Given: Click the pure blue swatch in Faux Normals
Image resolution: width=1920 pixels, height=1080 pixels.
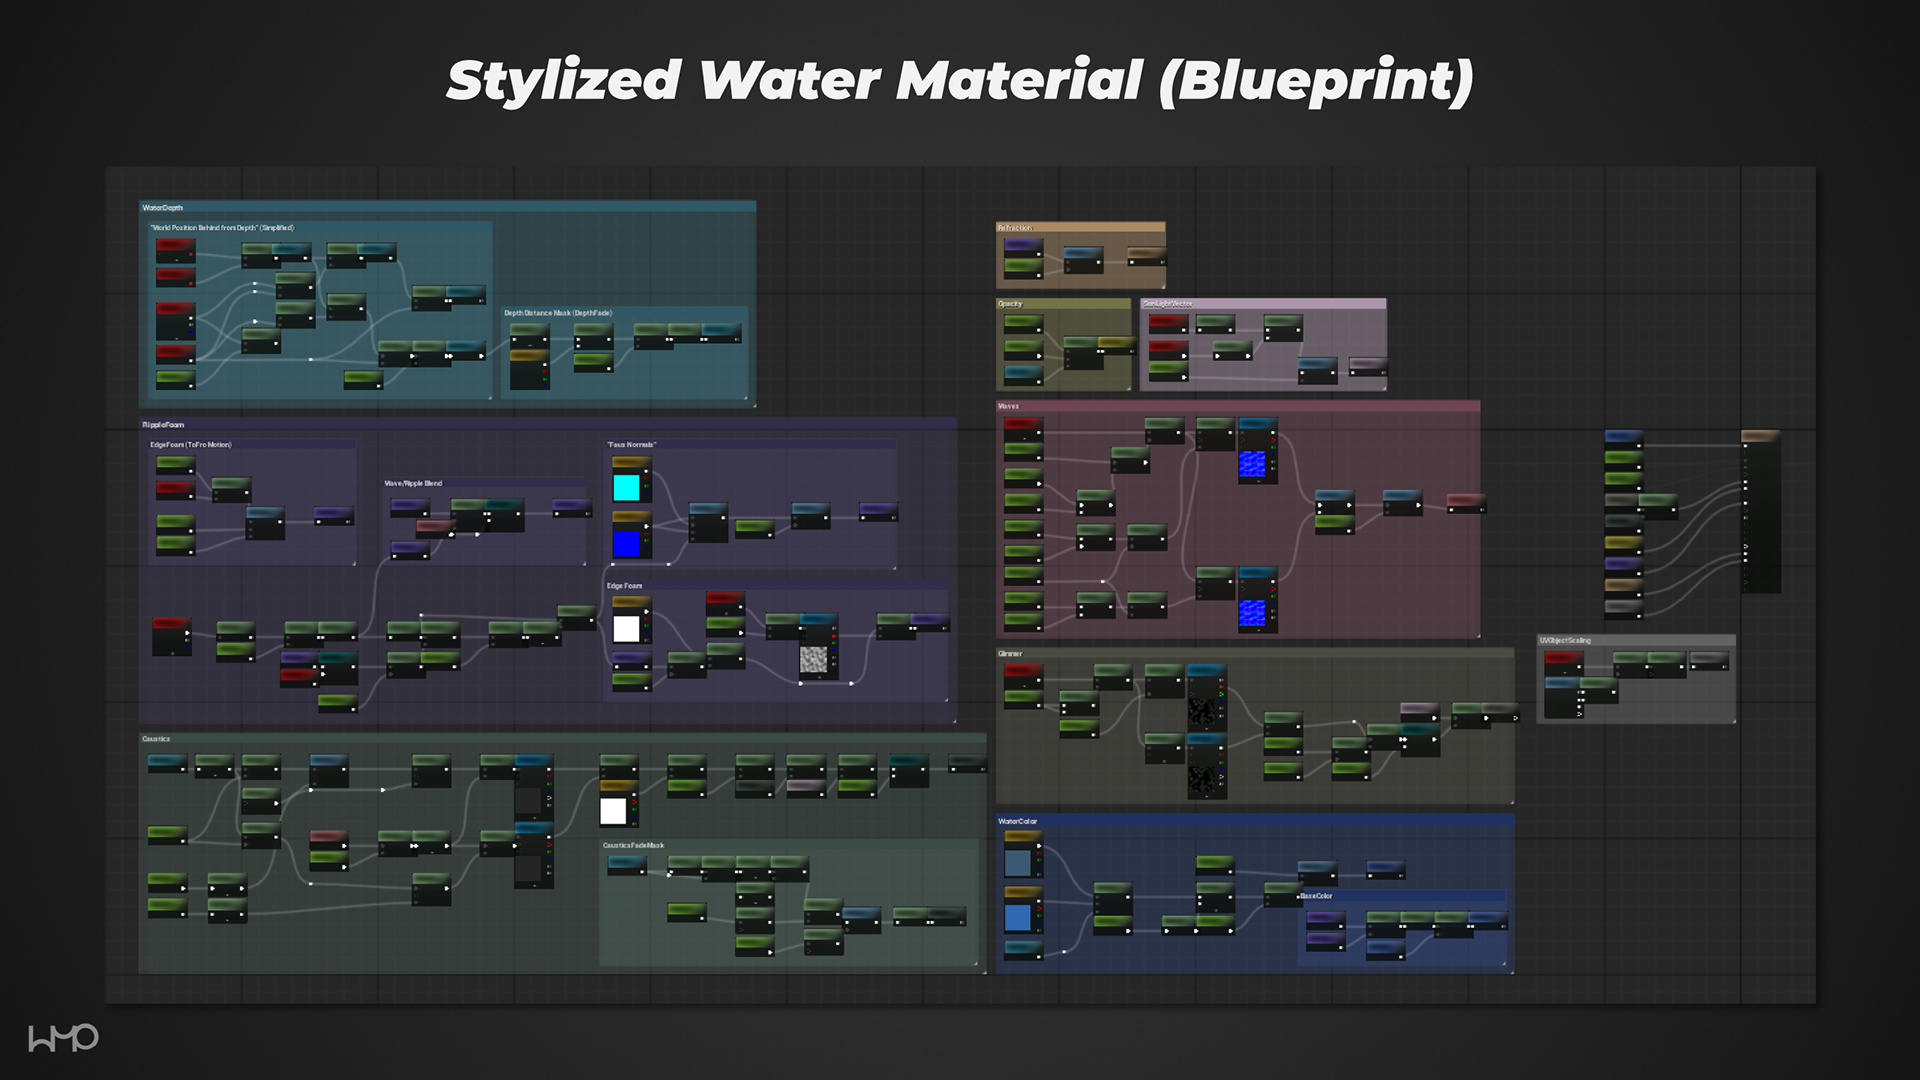Looking at the screenshot, I should [626, 544].
